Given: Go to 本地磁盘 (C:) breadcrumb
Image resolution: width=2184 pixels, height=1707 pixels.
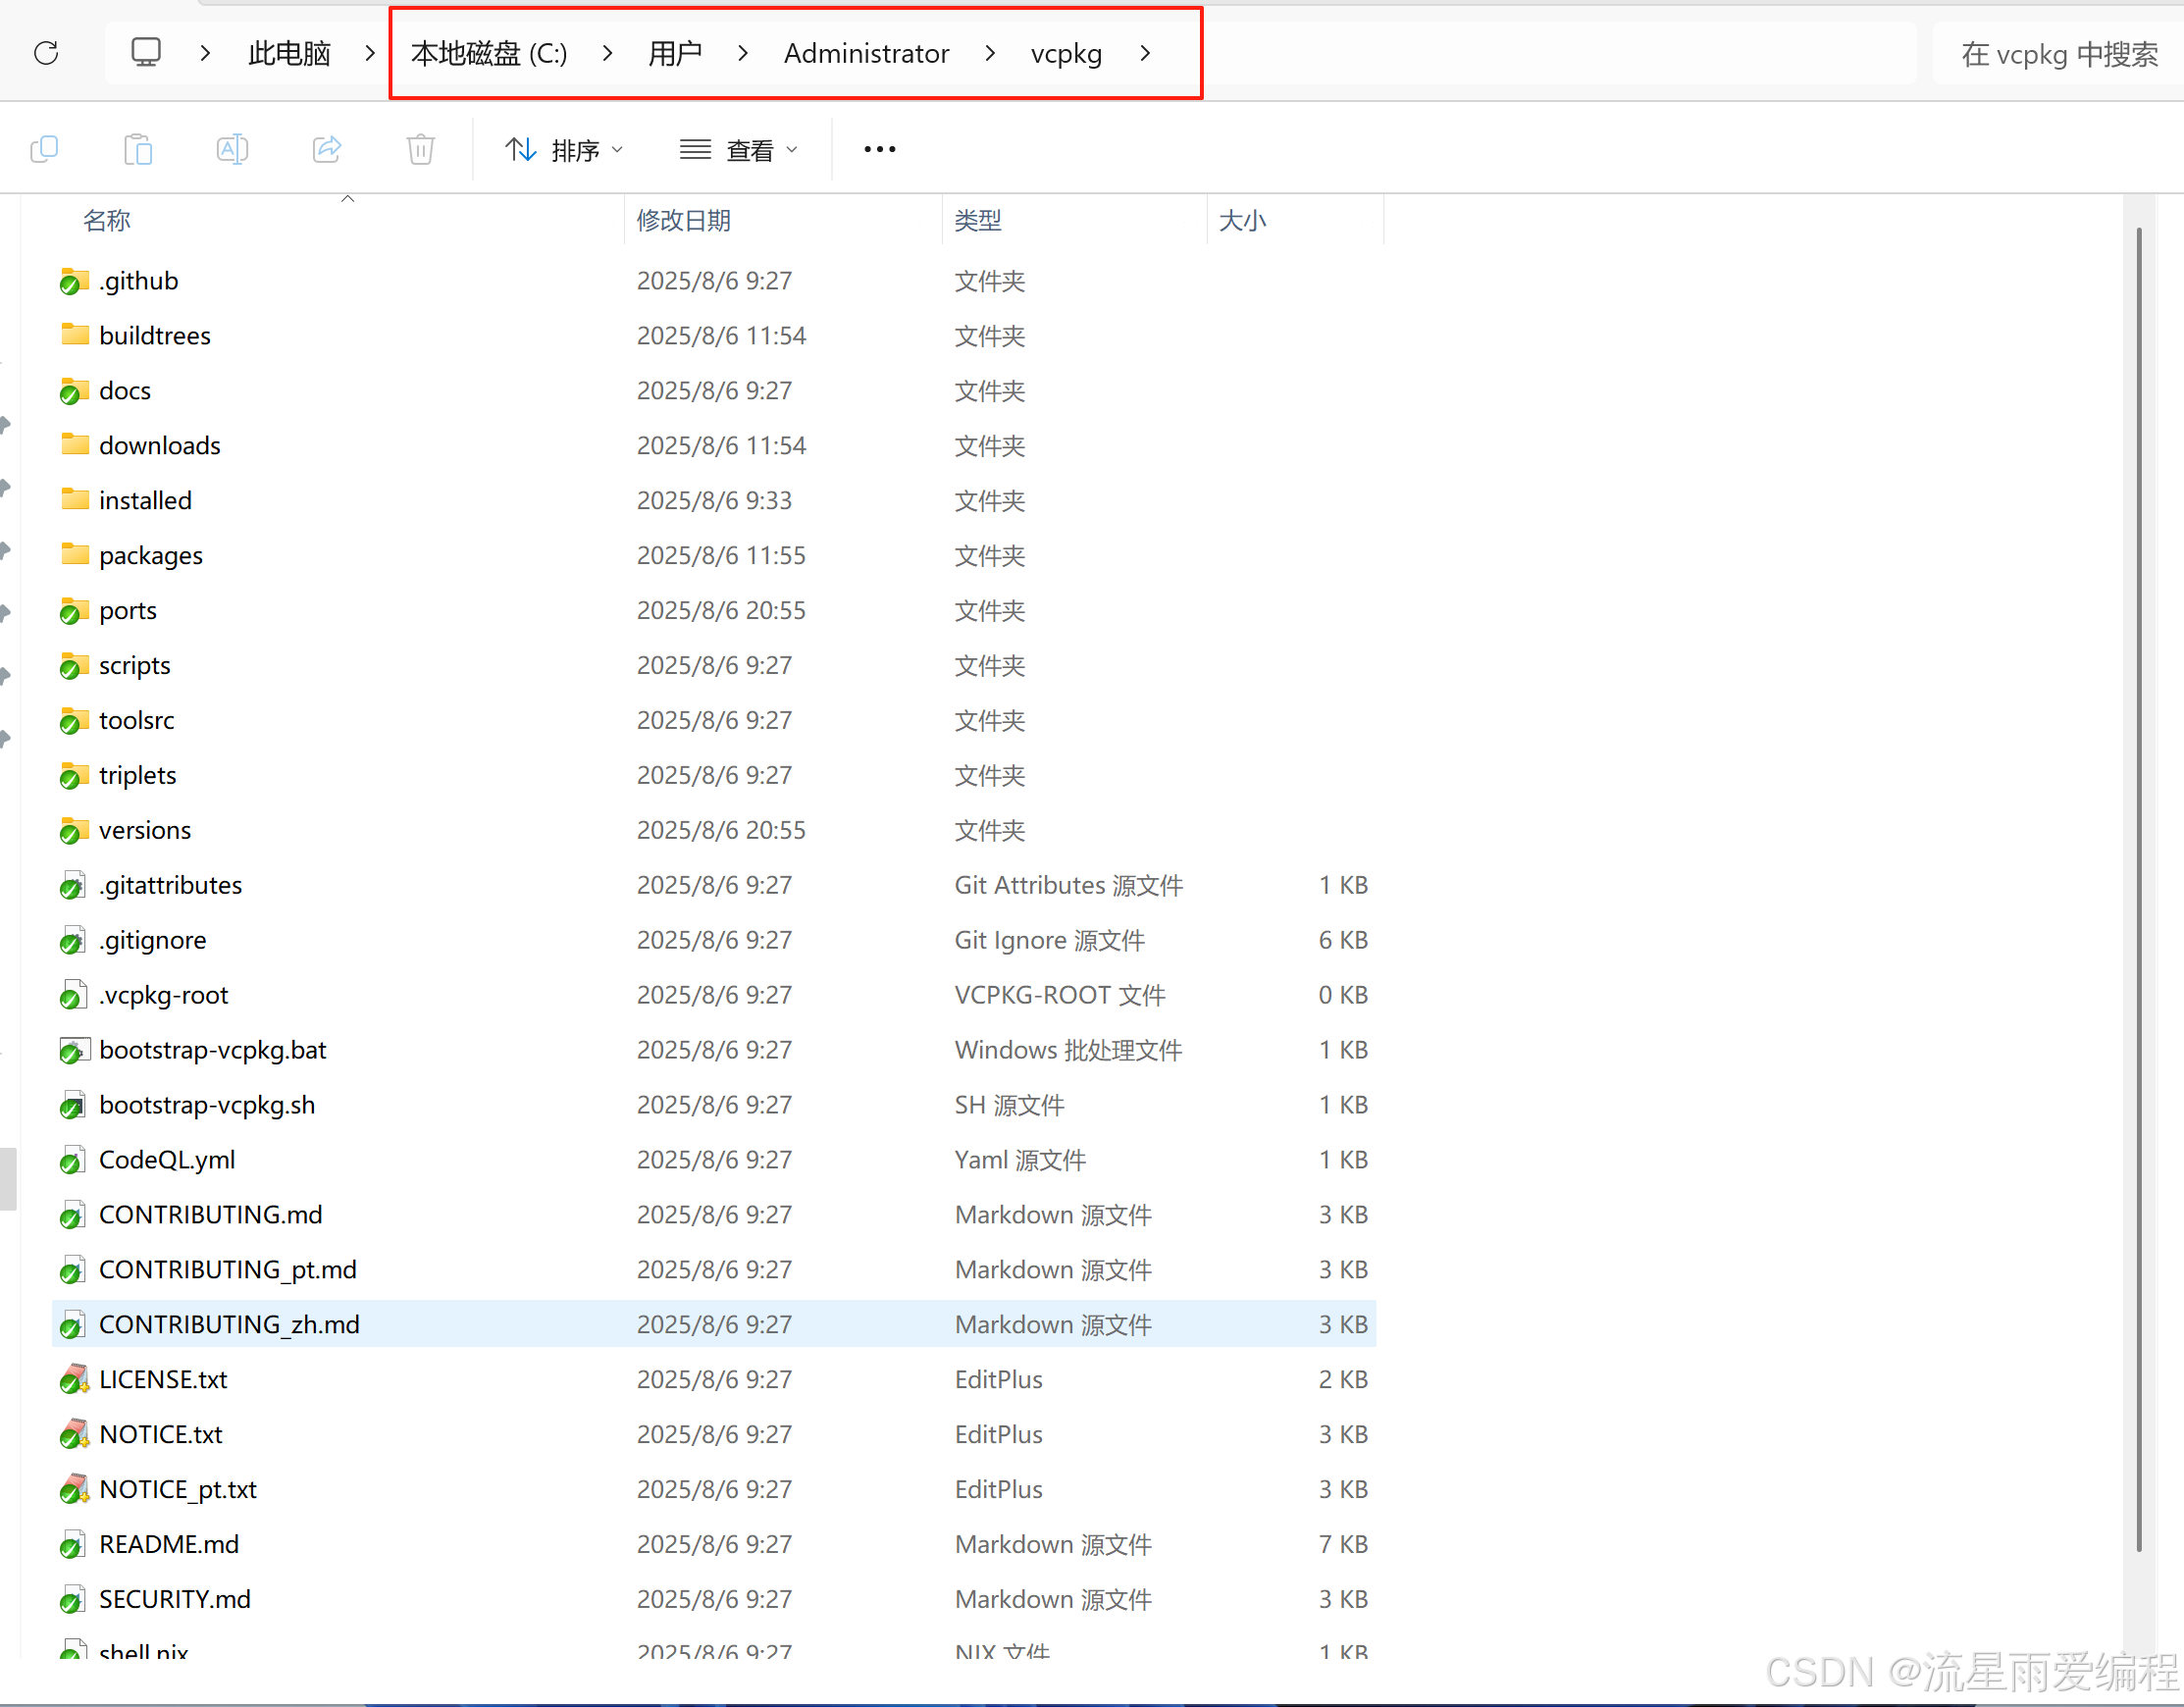Looking at the screenshot, I should (489, 53).
